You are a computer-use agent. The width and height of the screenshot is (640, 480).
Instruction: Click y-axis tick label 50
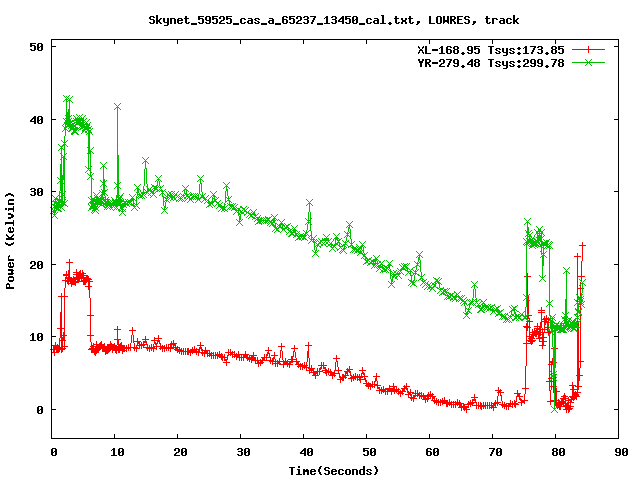(x=36, y=47)
